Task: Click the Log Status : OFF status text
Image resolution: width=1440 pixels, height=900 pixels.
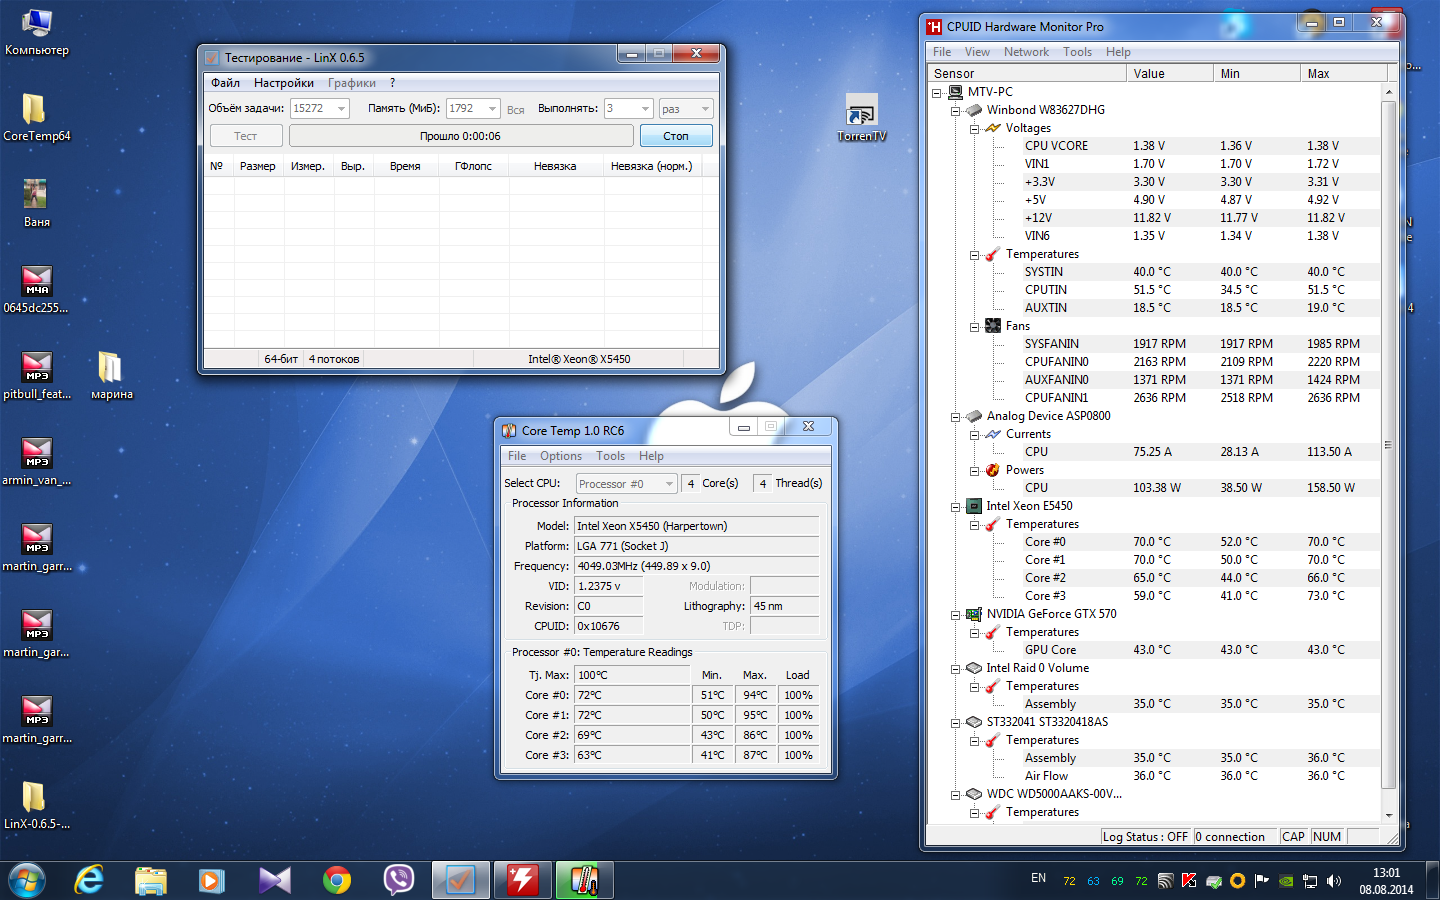Action: click(x=1145, y=837)
